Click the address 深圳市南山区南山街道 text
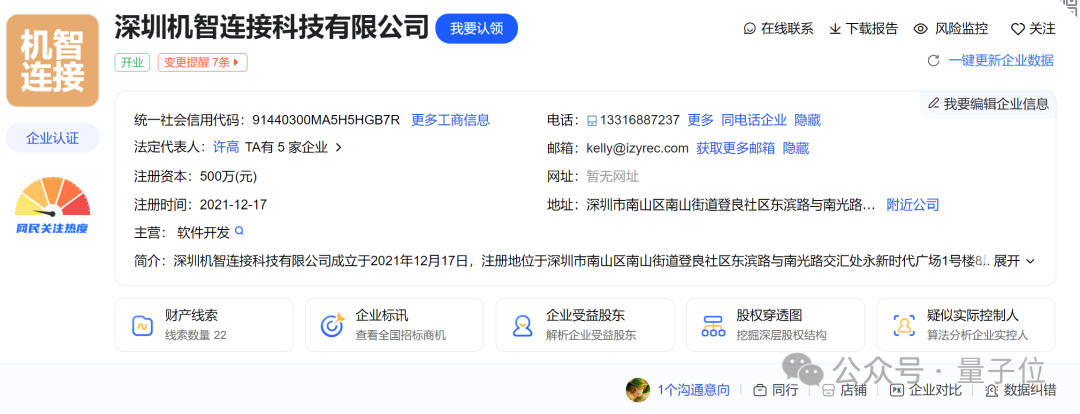The width and height of the screenshot is (1080, 414). pos(731,205)
